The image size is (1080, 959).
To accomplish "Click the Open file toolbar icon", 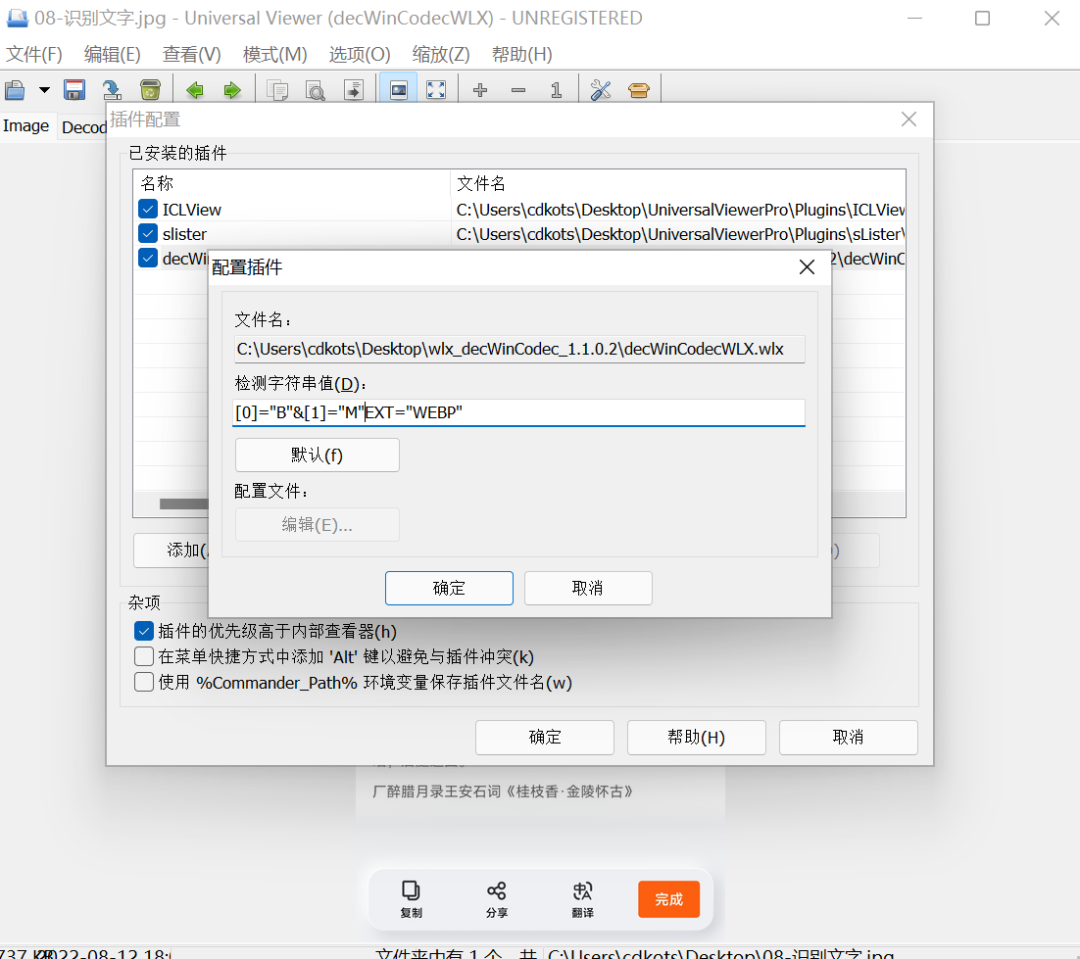I will (15, 90).
